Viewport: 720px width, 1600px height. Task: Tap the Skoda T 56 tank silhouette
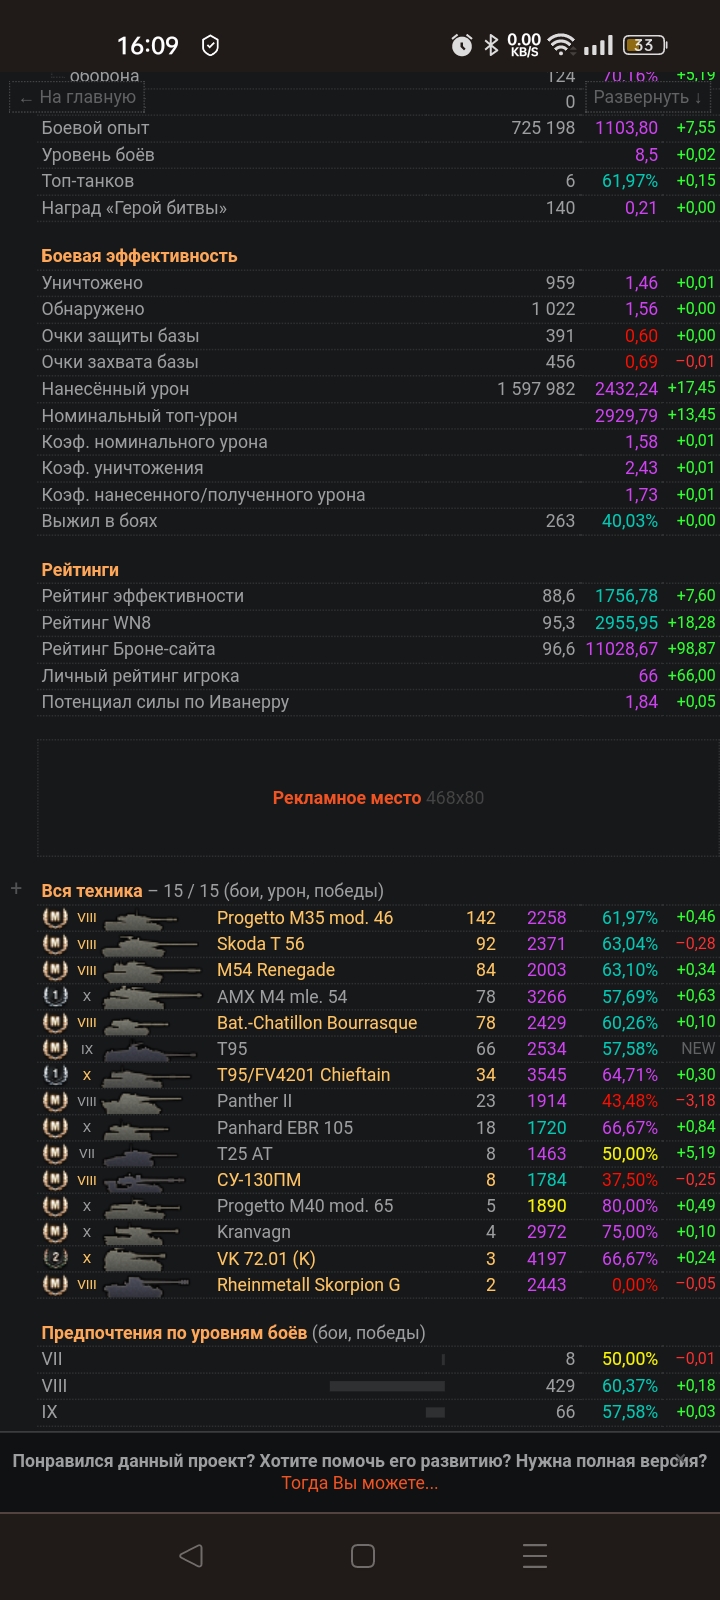point(140,944)
